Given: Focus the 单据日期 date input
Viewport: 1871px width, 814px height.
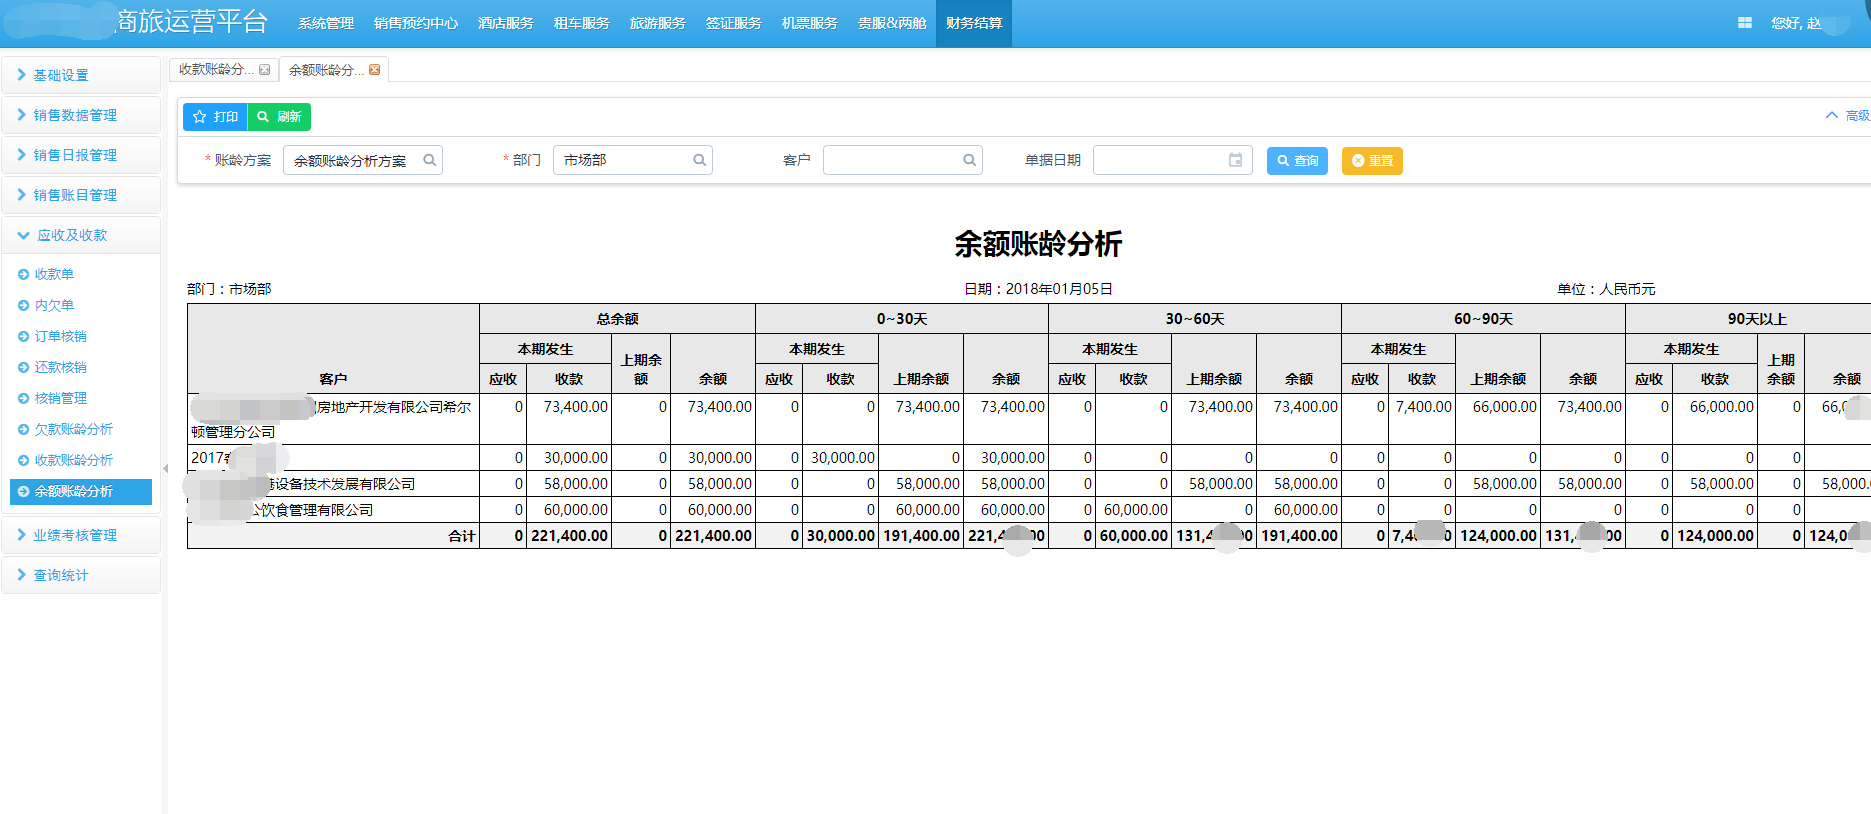Looking at the screenshot, I should (x=1173, y=160).
